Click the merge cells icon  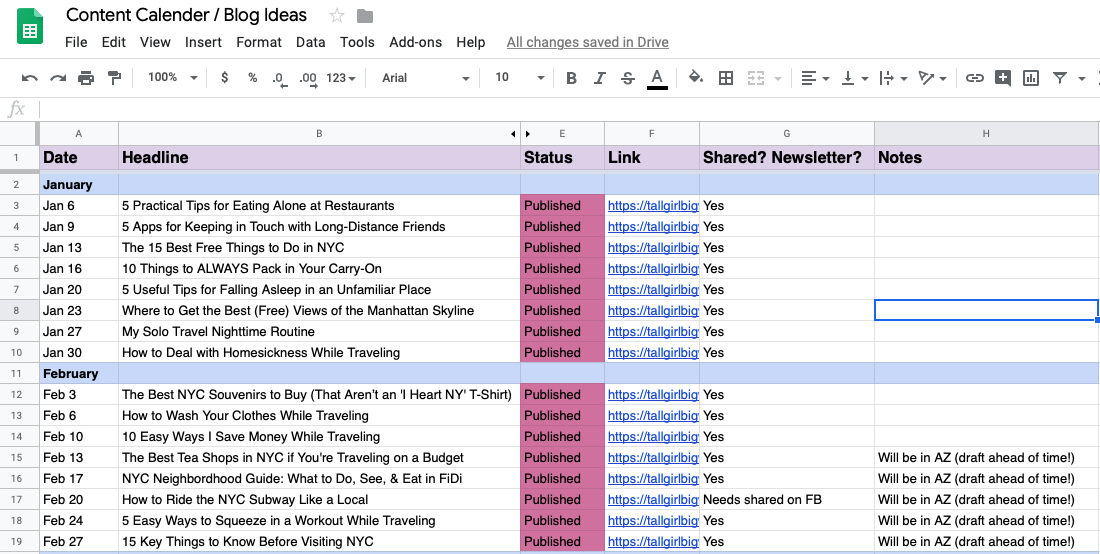(756, 78)
